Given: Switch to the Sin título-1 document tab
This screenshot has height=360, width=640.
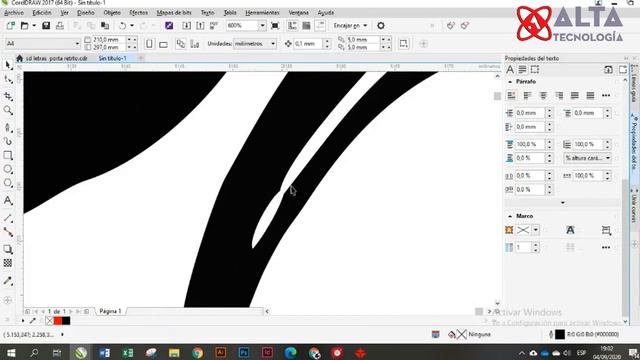Looking at the screenshot, I should click(x=112, y=58).
